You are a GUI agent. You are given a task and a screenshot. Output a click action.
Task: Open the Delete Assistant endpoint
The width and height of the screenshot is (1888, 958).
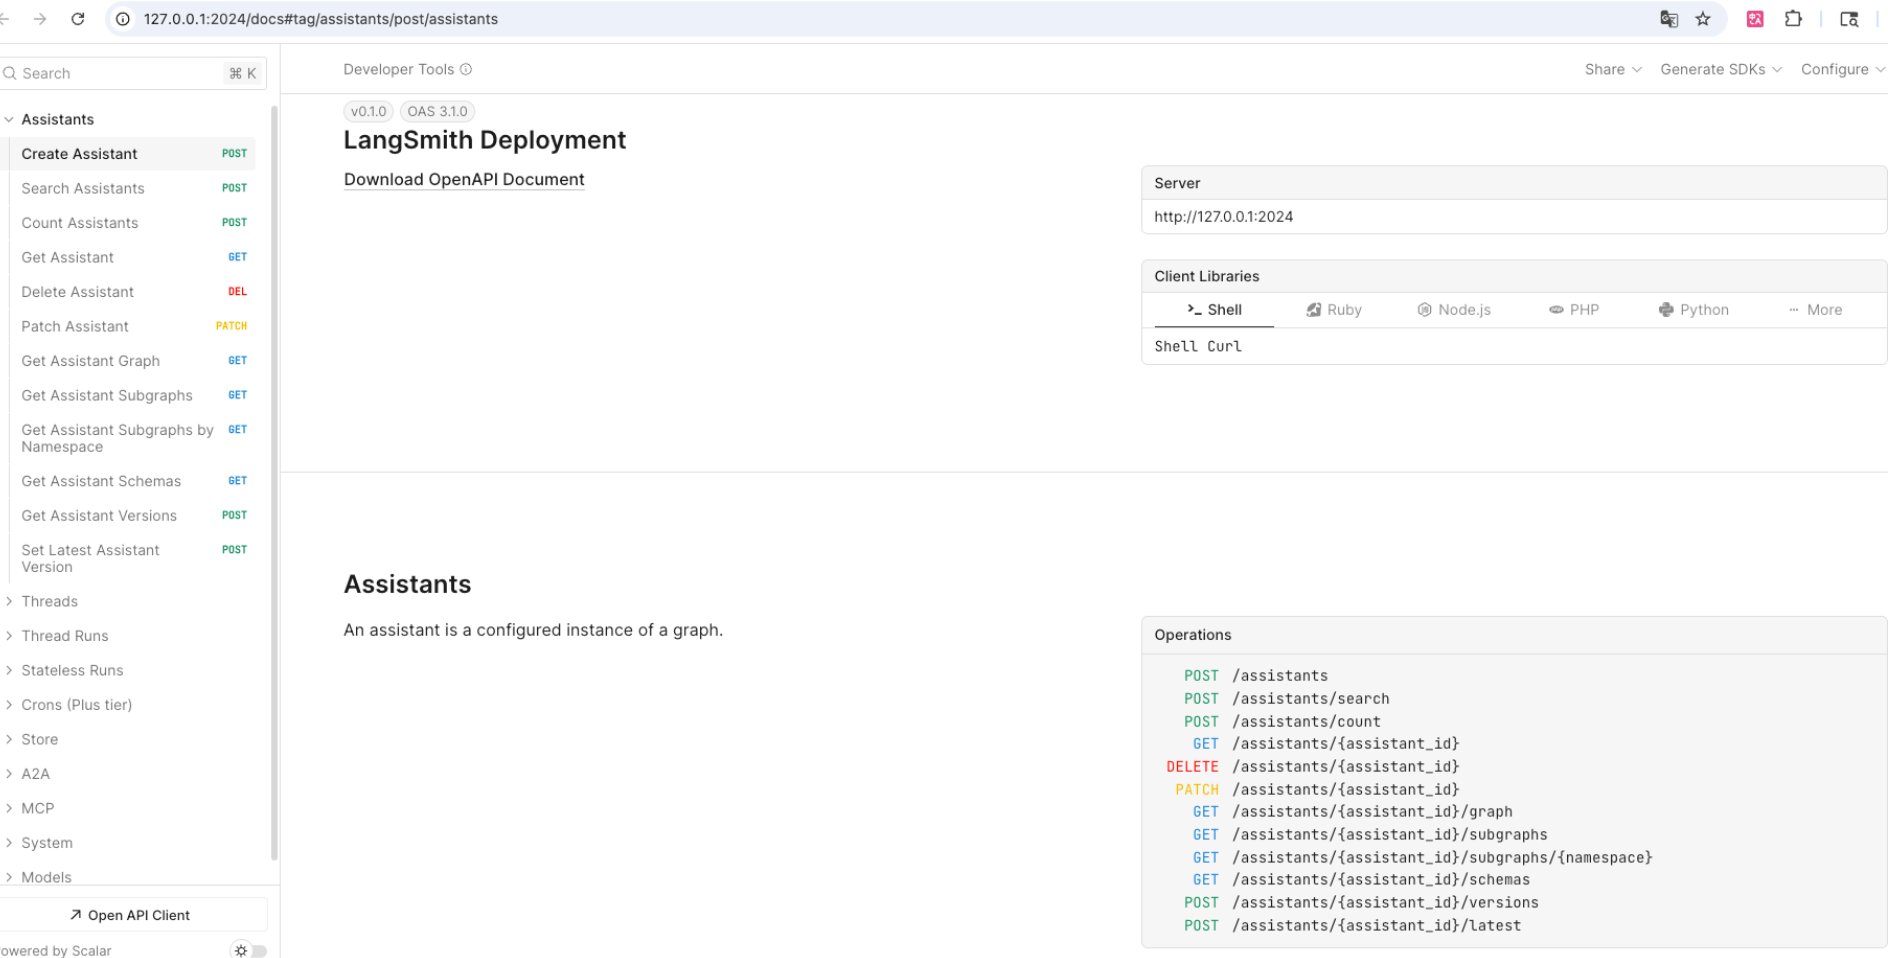78,292
